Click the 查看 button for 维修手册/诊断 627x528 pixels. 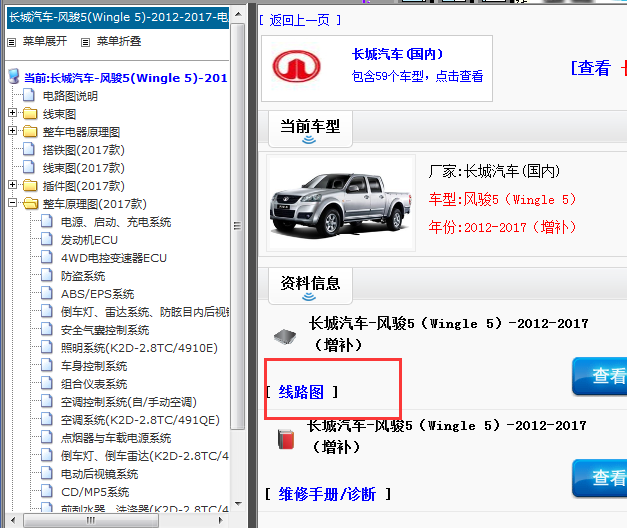click(599, 478)
